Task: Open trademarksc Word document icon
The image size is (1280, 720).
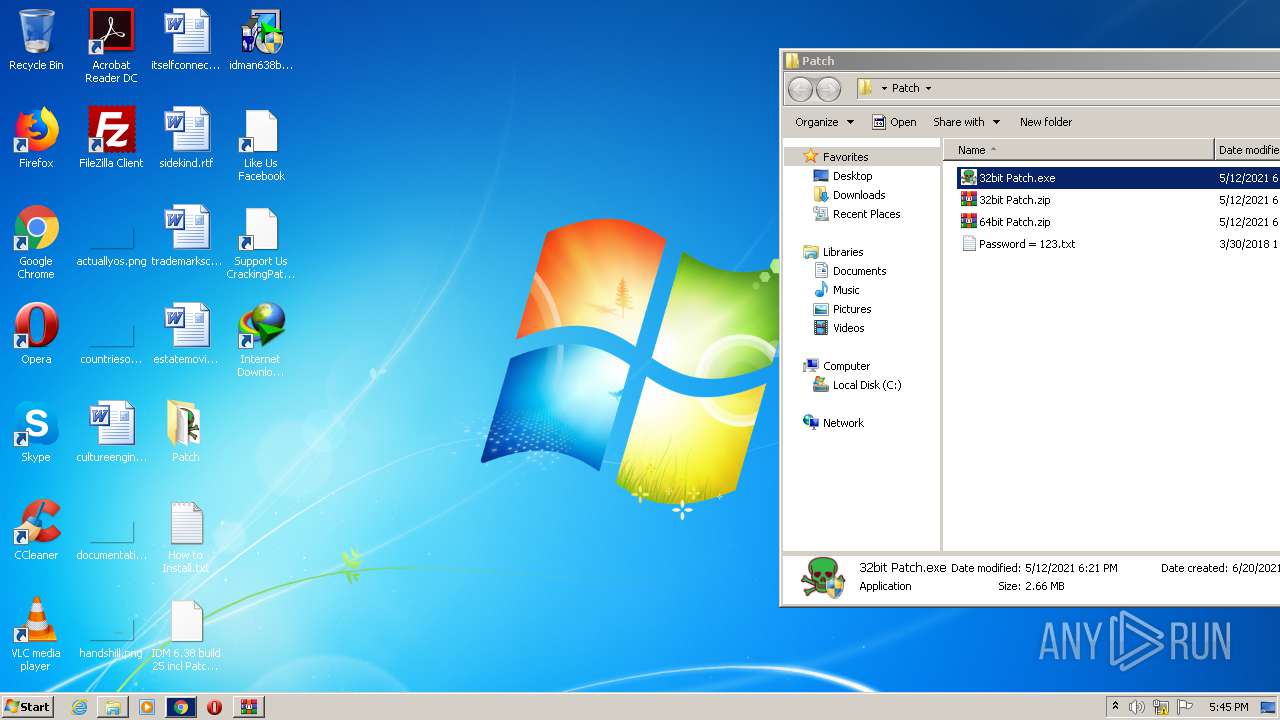Action: [x=186, y=236]
